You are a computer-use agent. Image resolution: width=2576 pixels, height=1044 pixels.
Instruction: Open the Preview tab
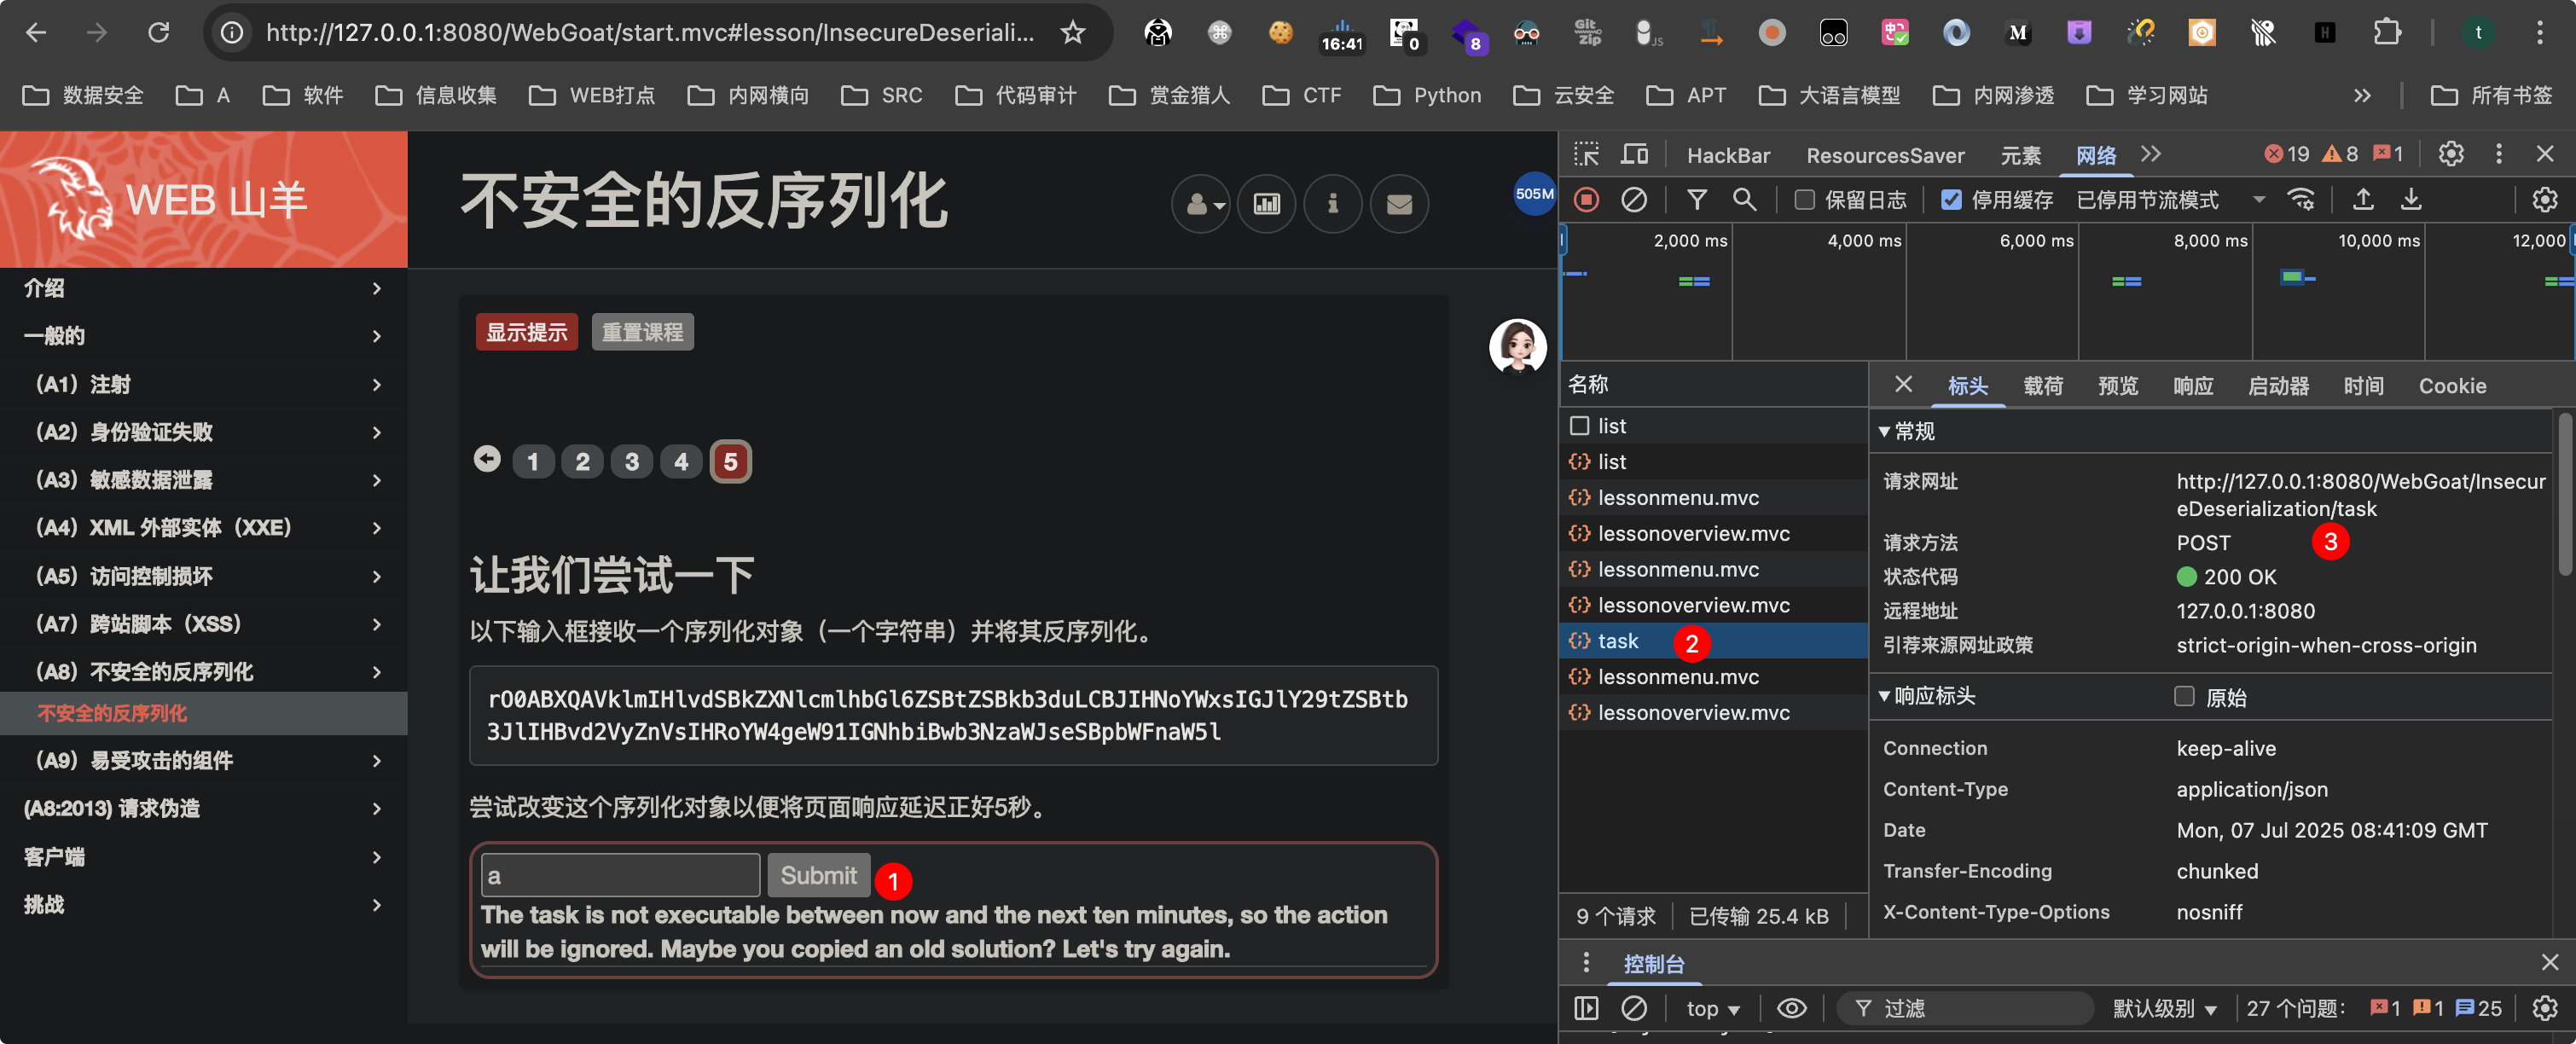point(2118,386)
